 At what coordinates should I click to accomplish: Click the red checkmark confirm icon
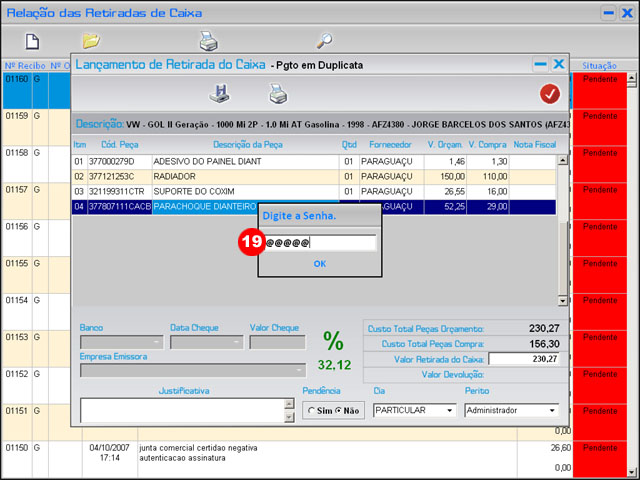click(549, 94)
